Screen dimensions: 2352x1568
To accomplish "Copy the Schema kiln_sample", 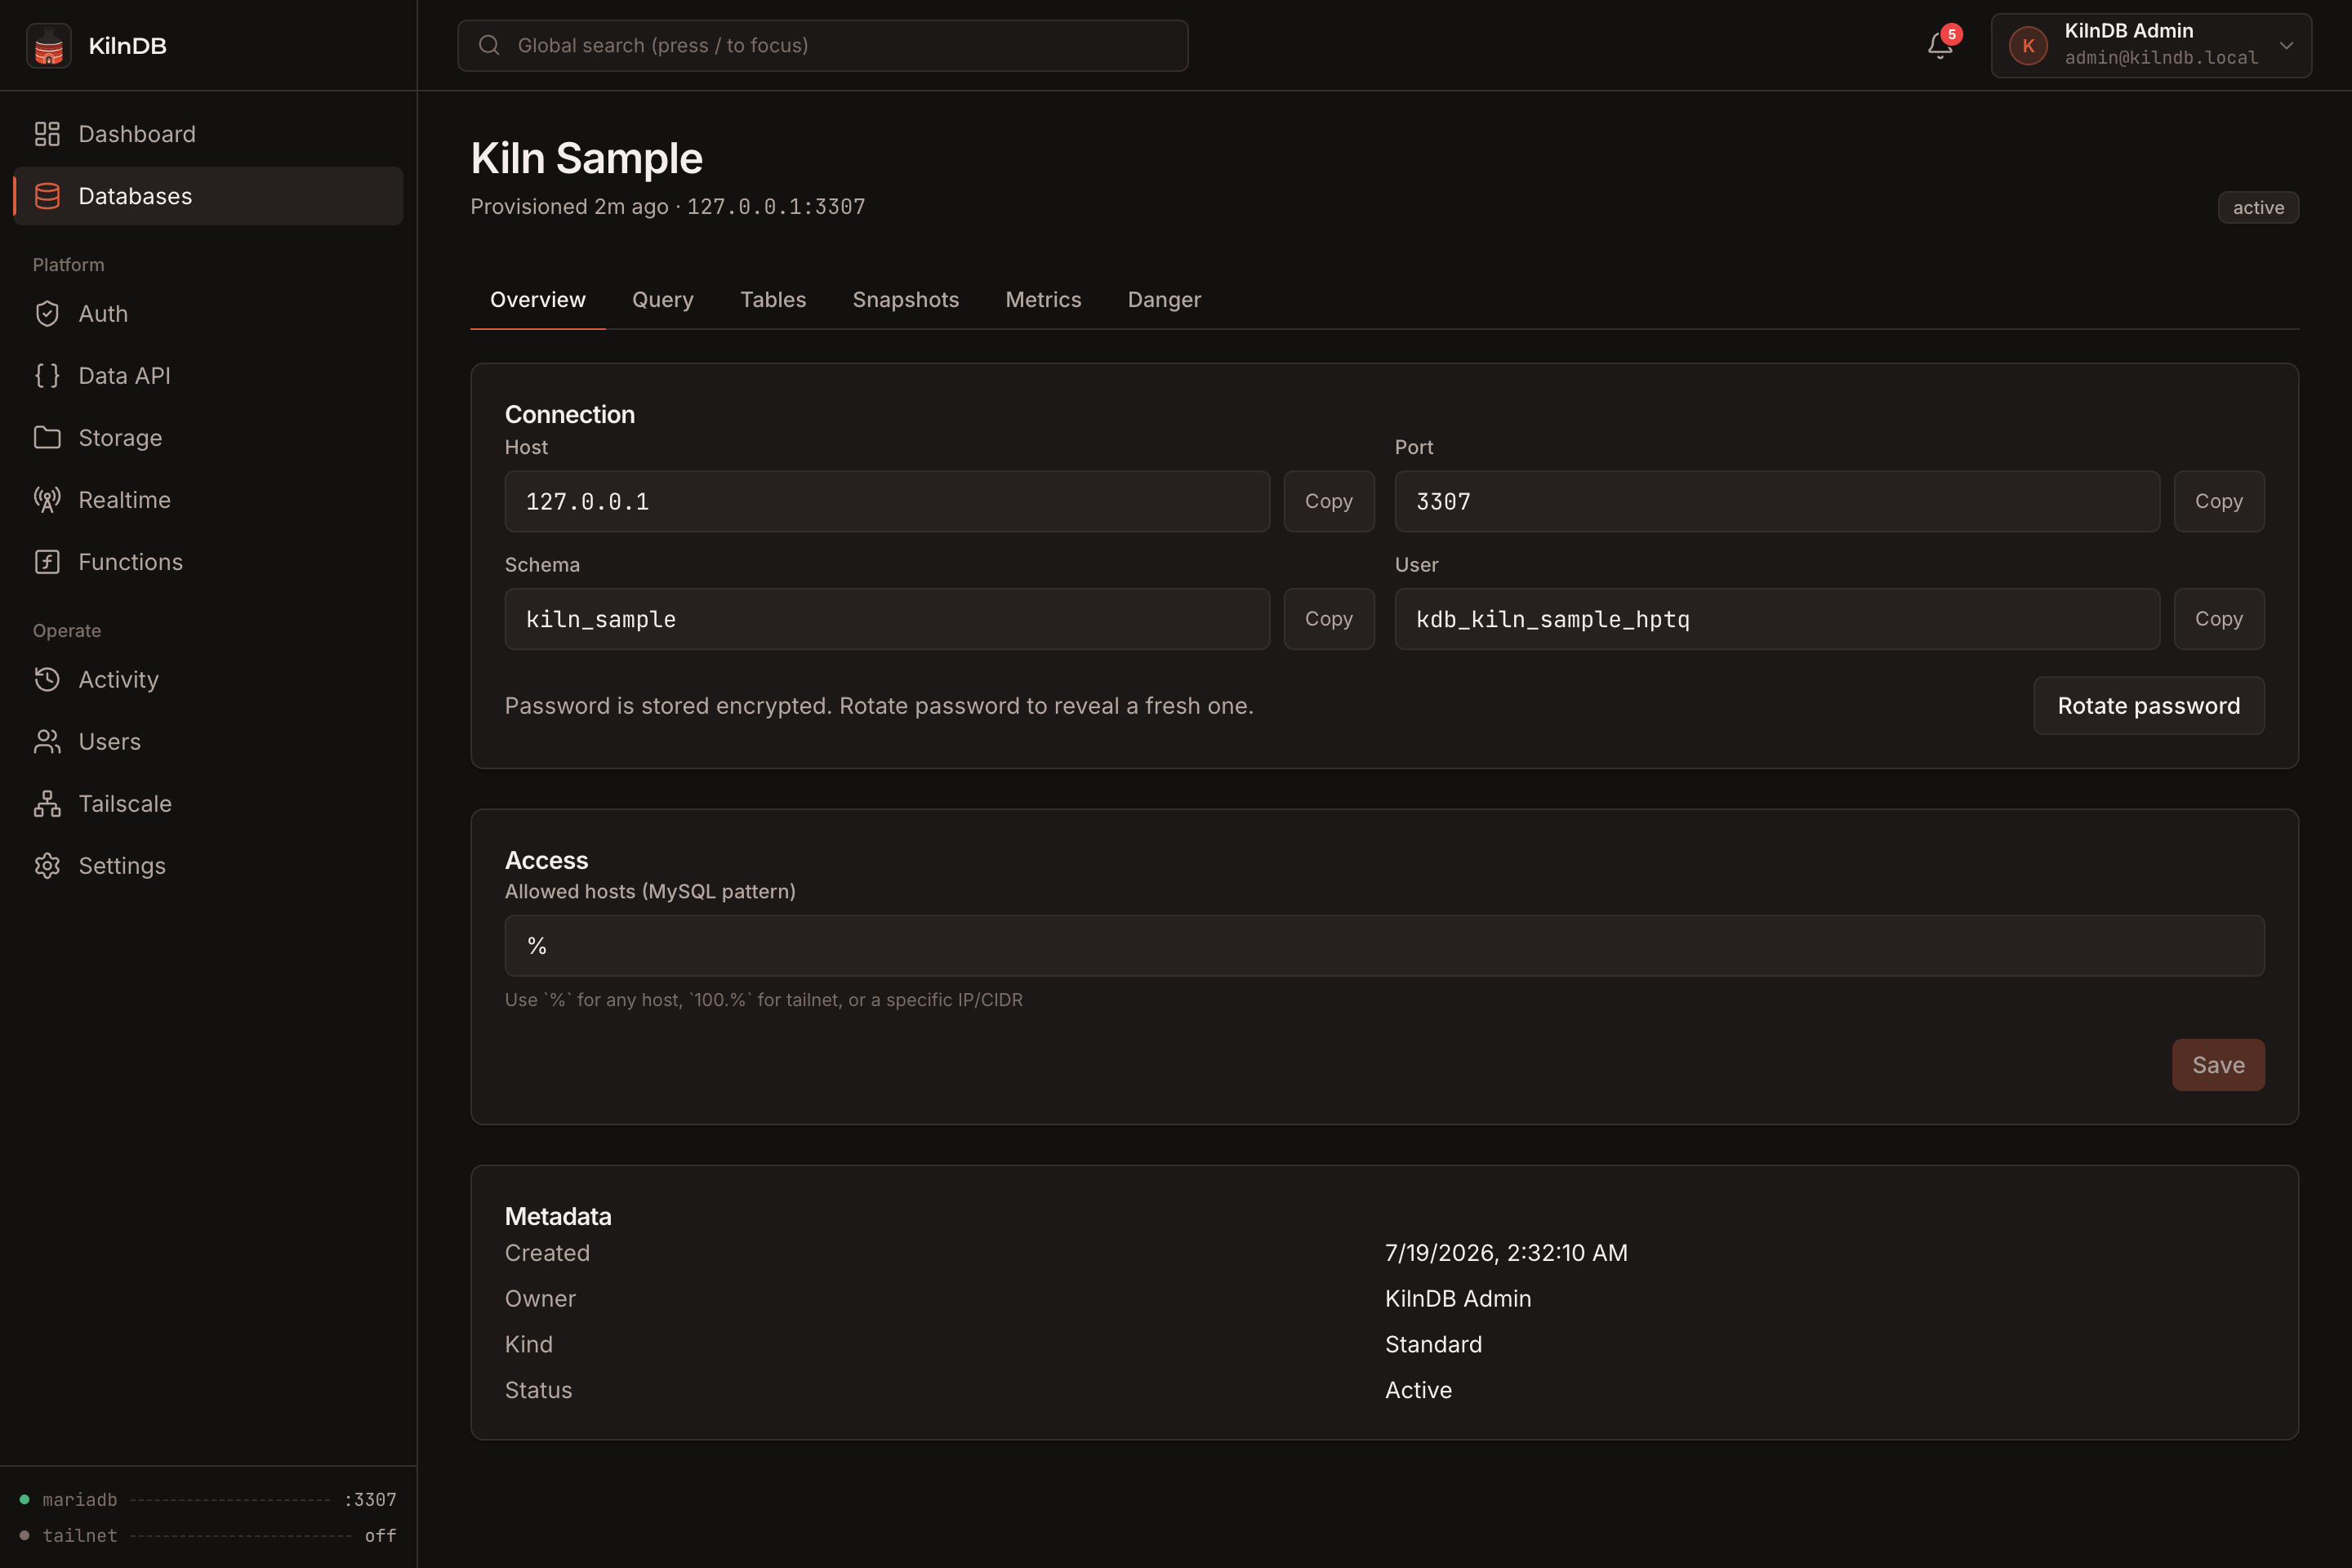I will [x=1329, y=620].
